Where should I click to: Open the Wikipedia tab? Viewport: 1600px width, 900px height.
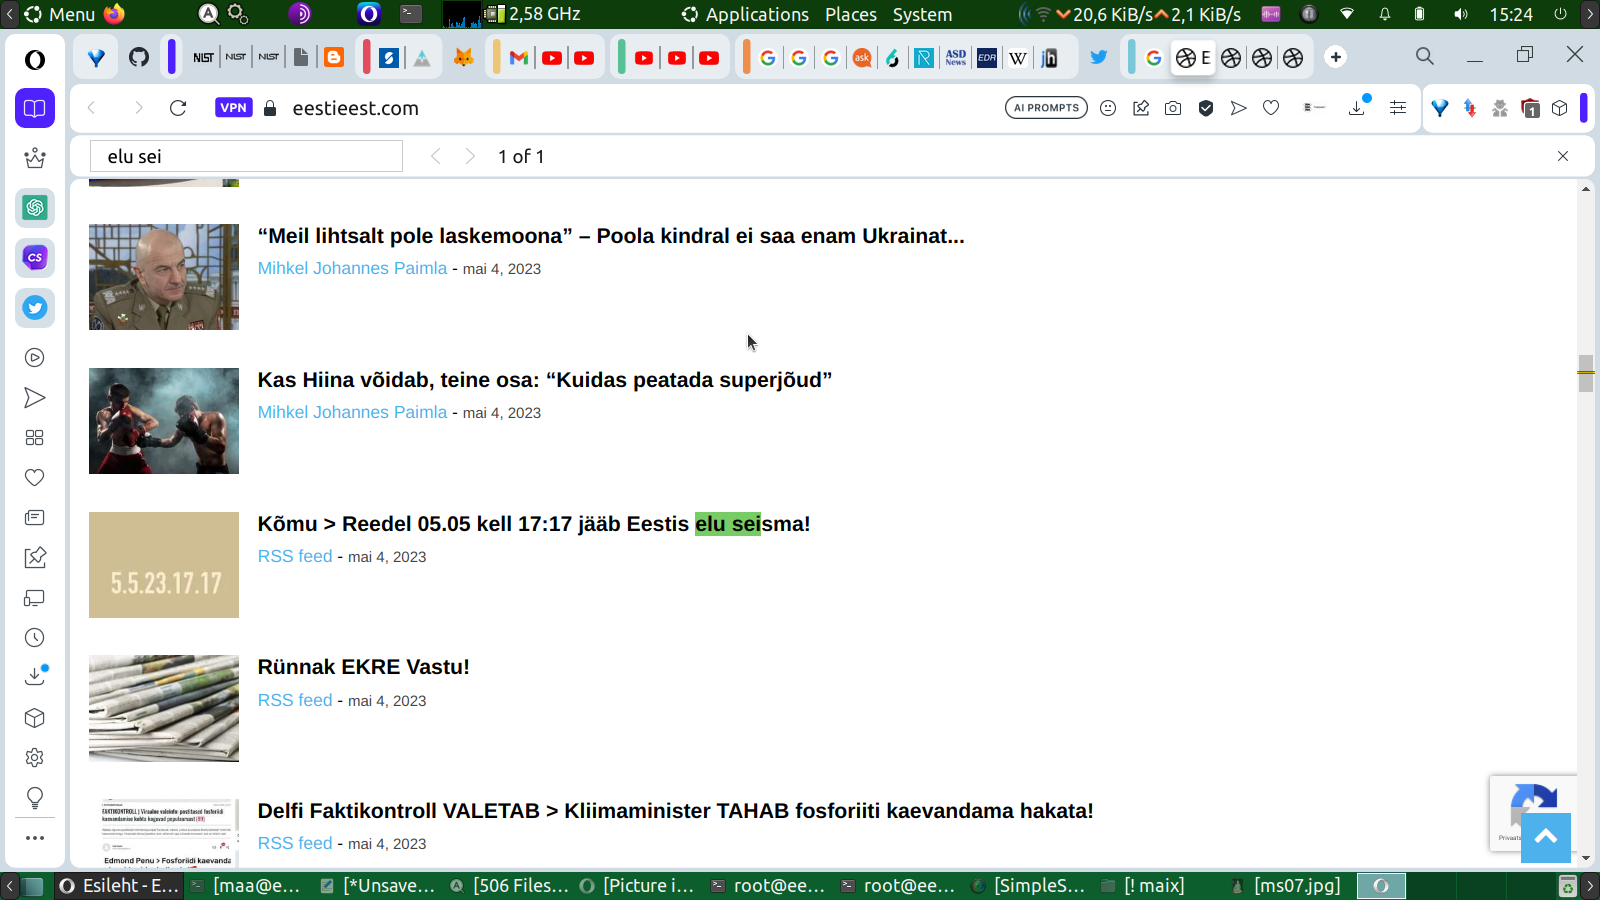coord(1018,58)
